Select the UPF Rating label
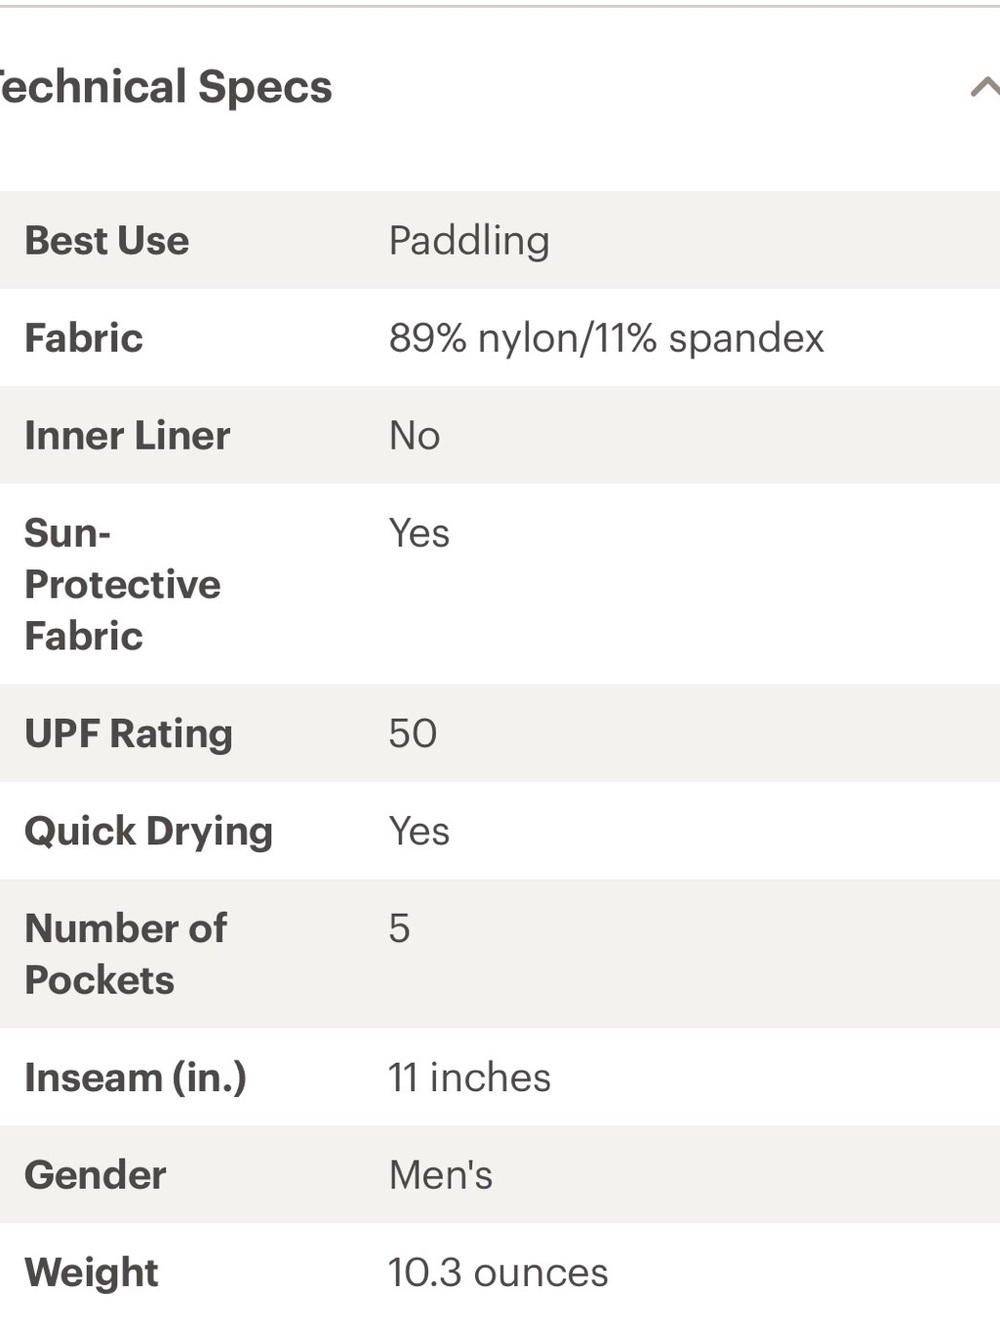Image resolution: width=1000 pixels, height=1333 pixels. [x=129, y=733]
